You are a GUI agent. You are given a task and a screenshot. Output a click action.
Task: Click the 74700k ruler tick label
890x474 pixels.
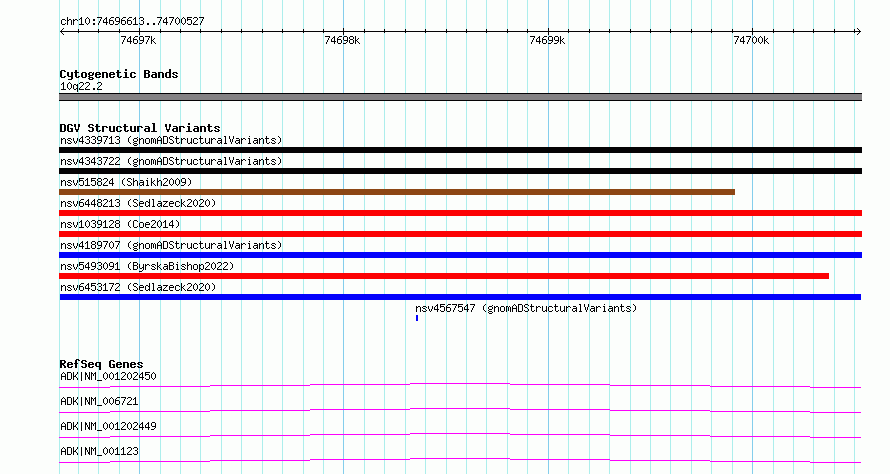[x=752, y=40]
